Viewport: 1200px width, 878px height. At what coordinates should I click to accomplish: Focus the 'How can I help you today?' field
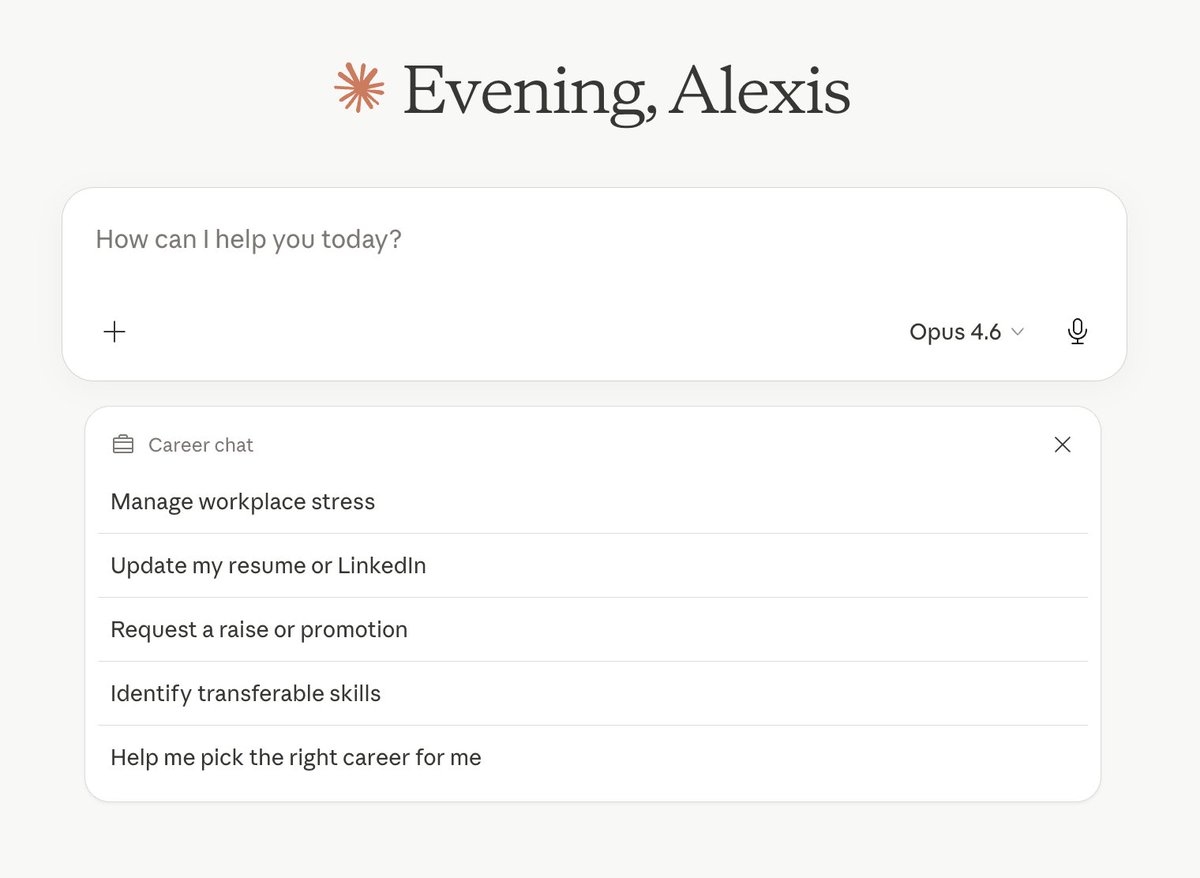coord(594,240)
